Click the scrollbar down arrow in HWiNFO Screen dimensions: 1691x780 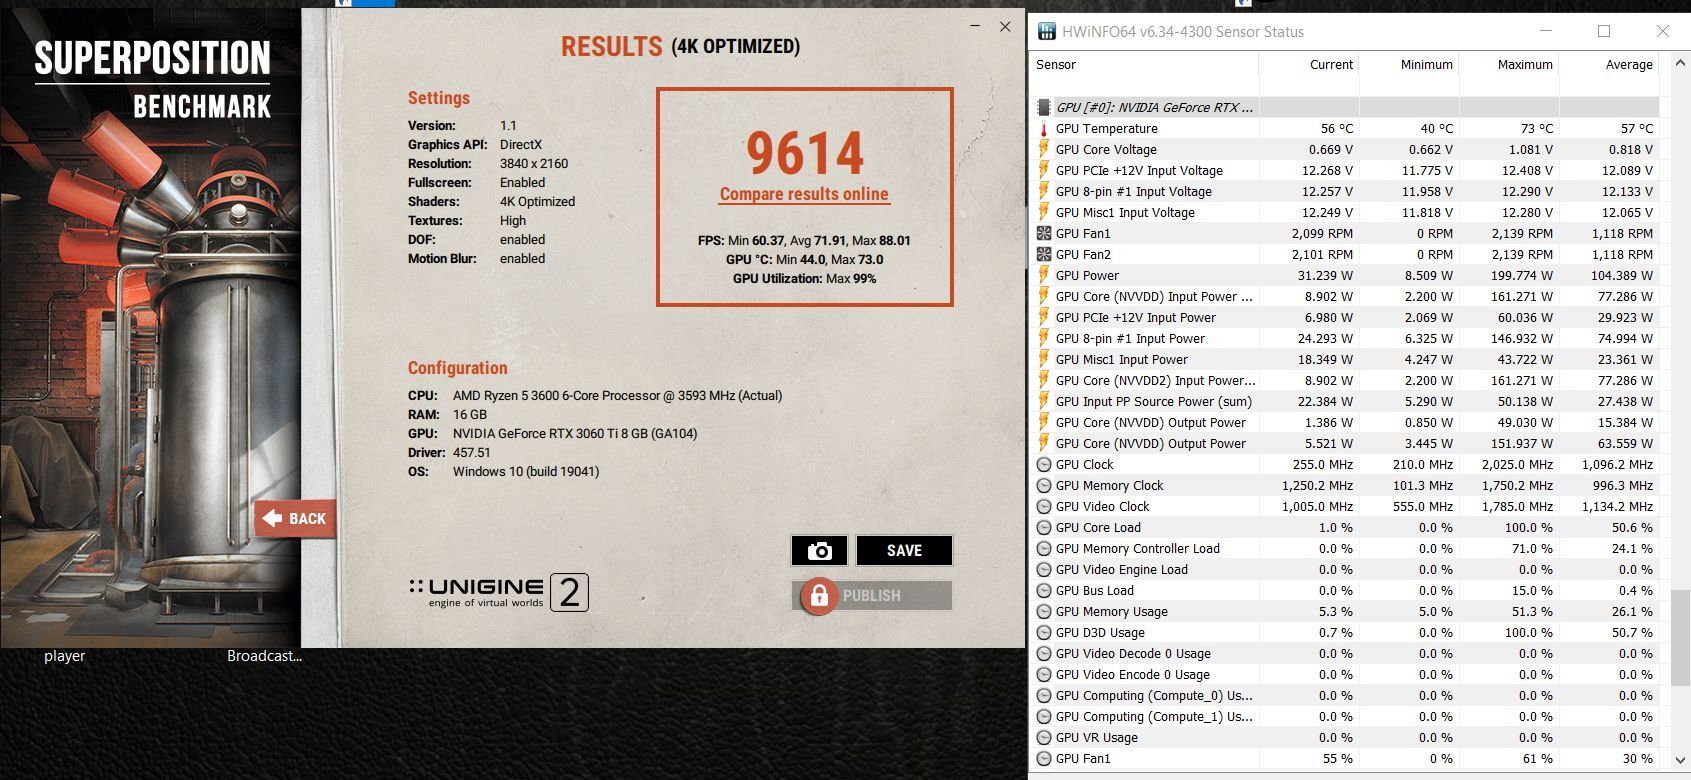tap(1680, 761)
